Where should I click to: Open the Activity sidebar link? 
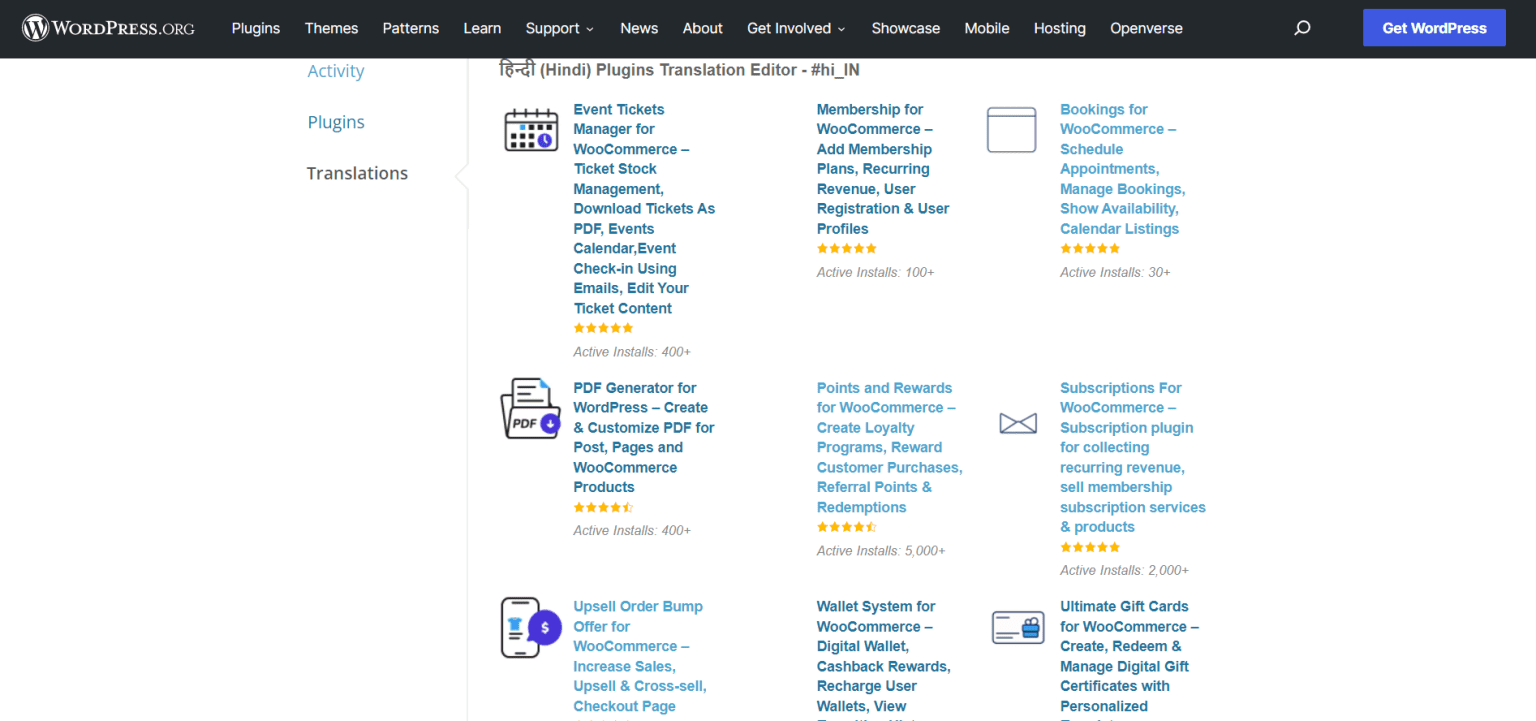click(x=335, y=70)
